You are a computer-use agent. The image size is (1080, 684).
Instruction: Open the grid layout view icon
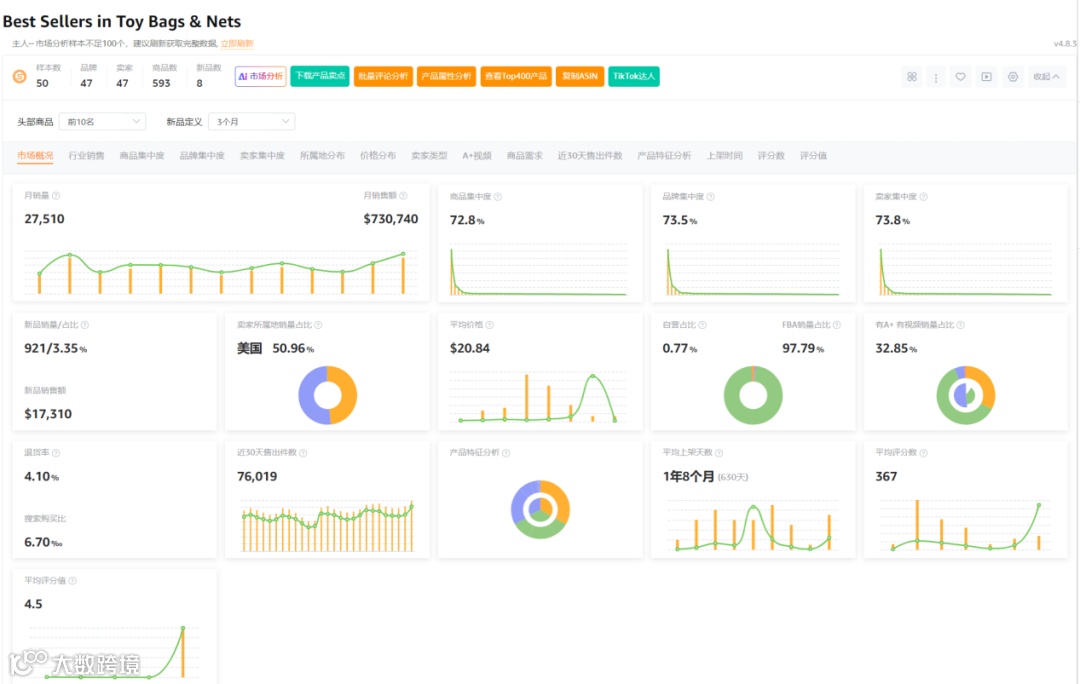[911, 76]
